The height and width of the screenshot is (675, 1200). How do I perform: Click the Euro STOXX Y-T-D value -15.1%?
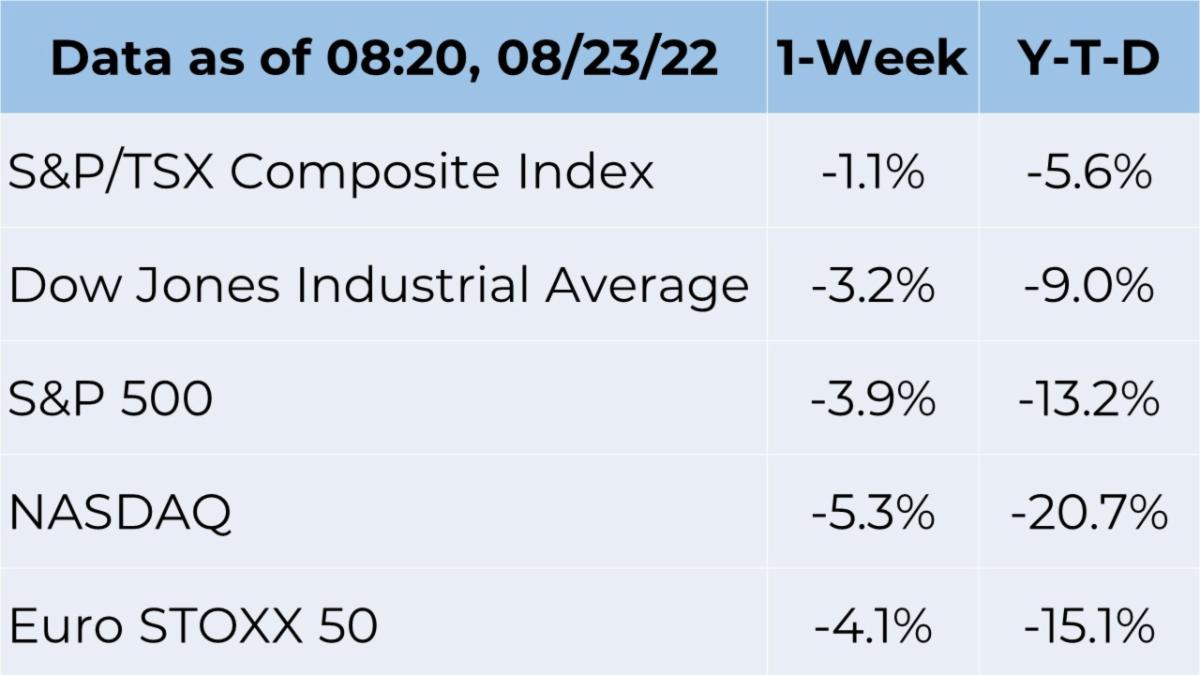click(x=1089, y=627)
